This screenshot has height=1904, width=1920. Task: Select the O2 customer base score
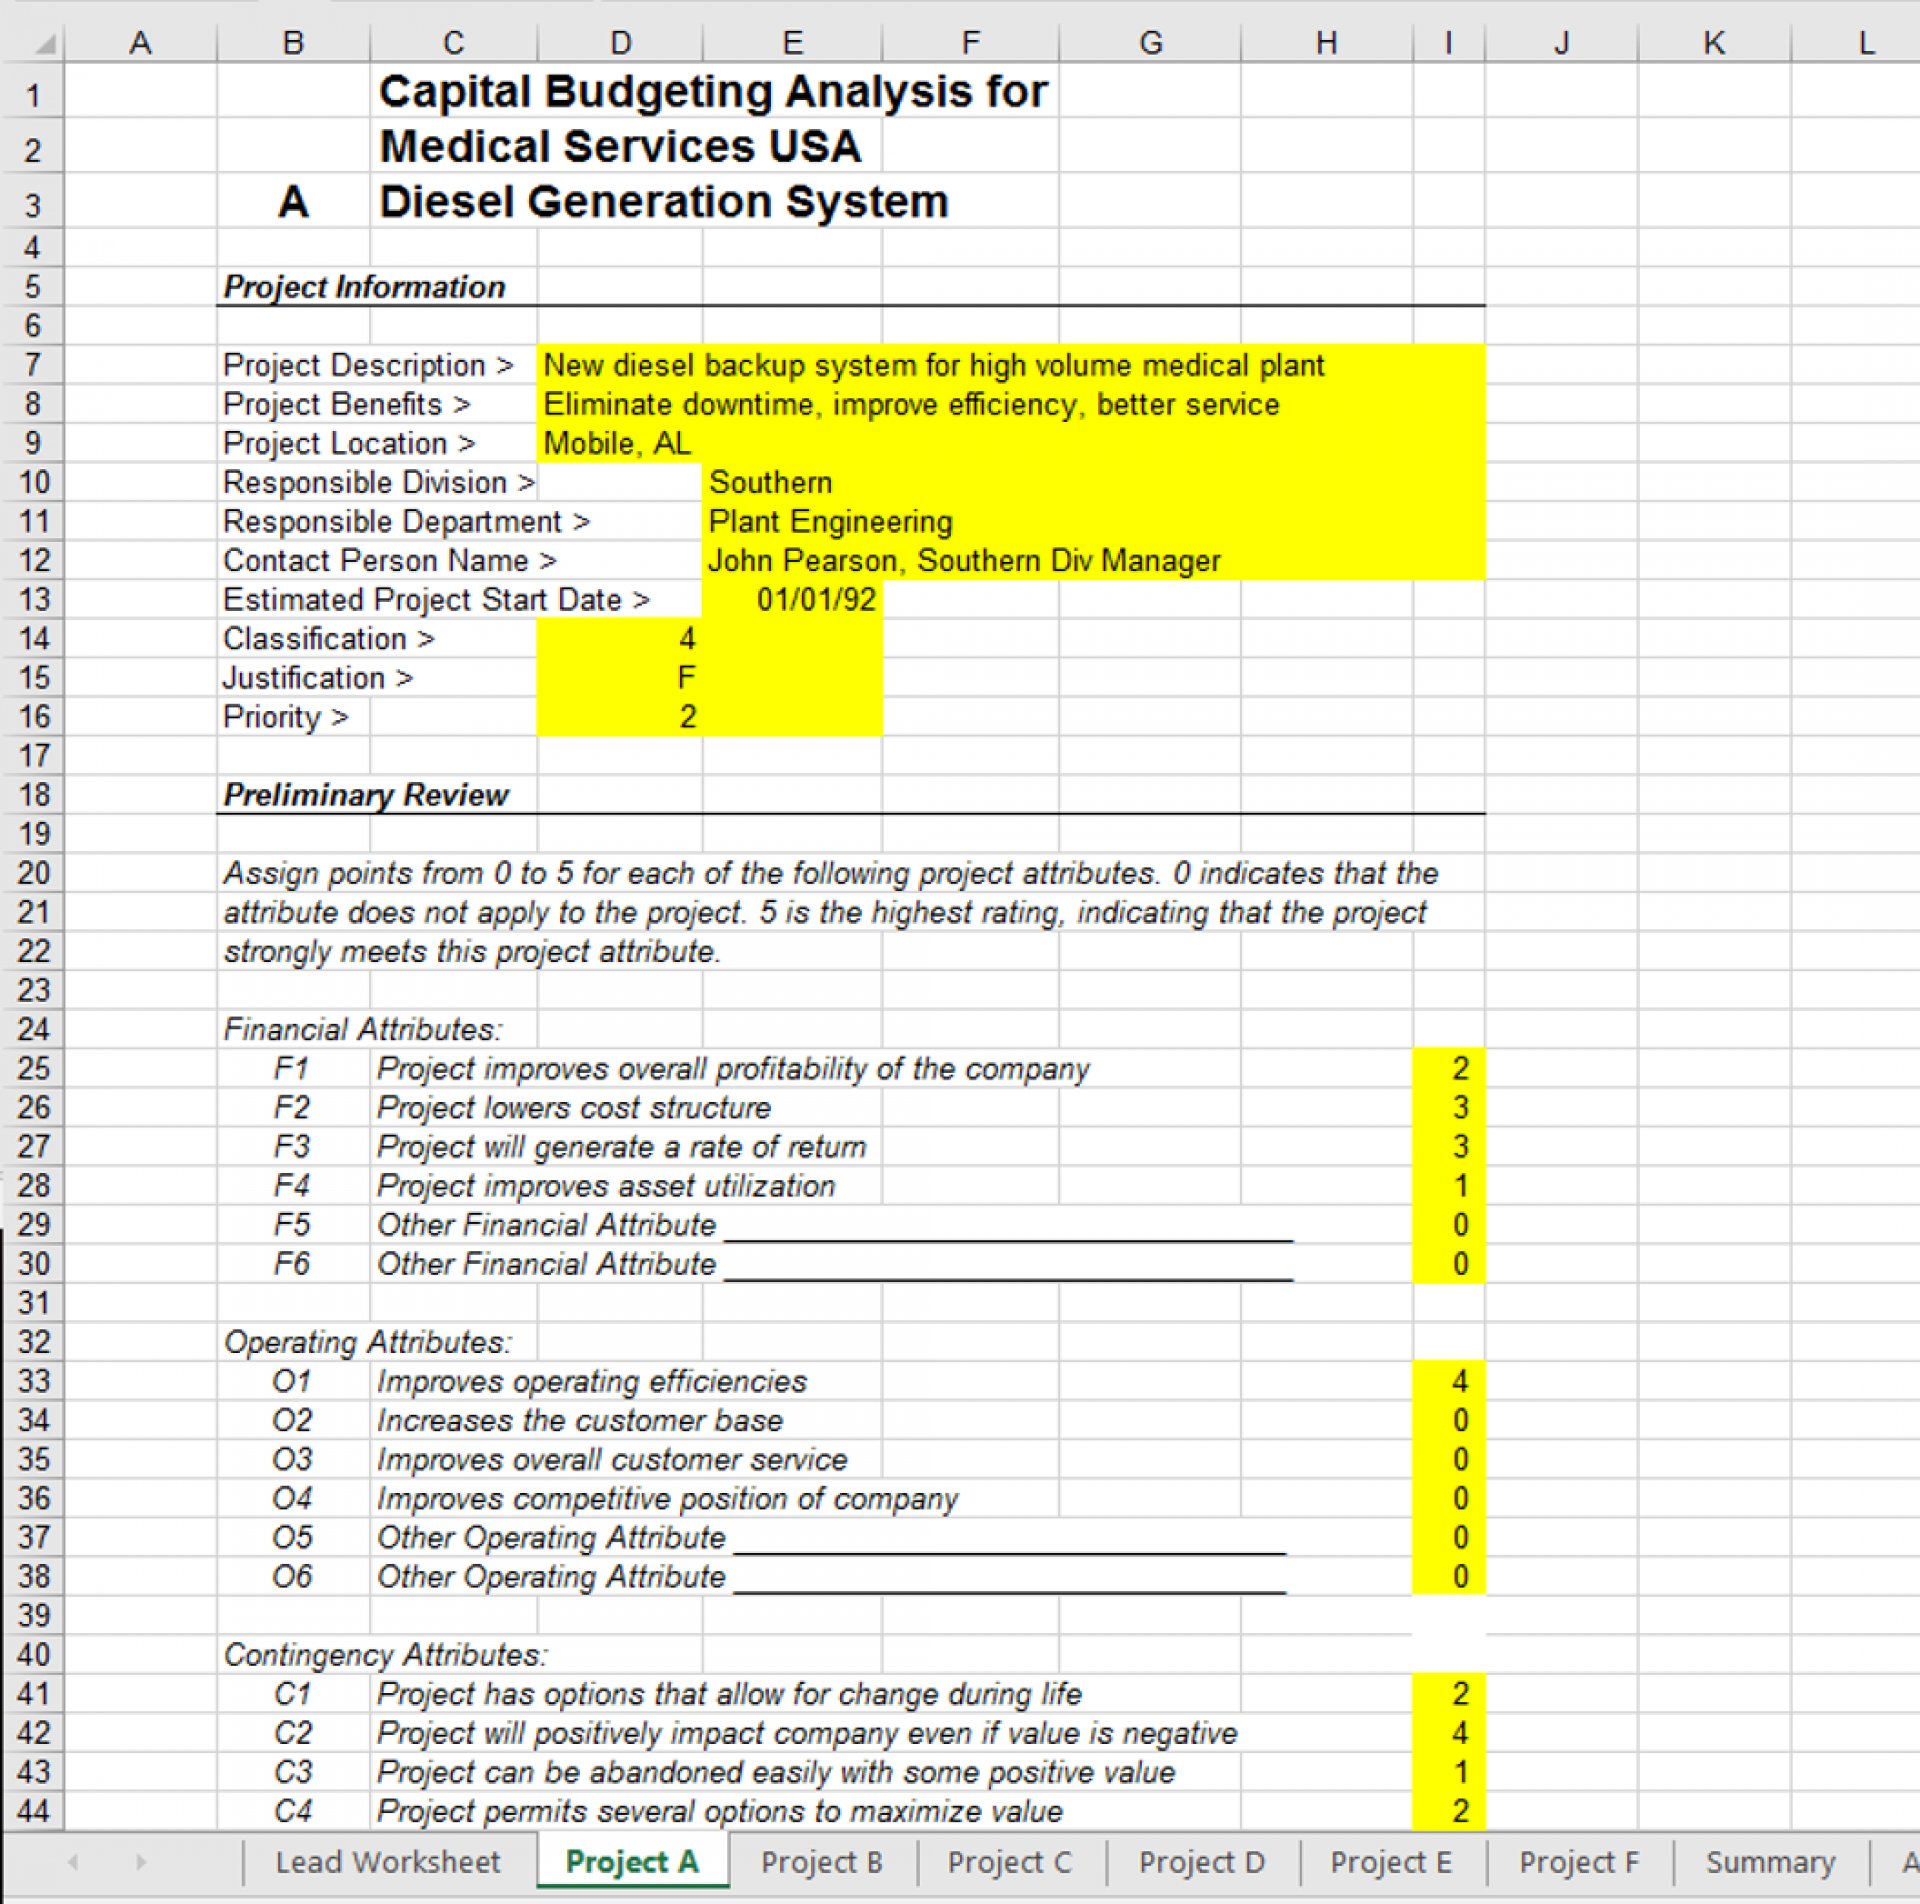click(1448, 1420)
